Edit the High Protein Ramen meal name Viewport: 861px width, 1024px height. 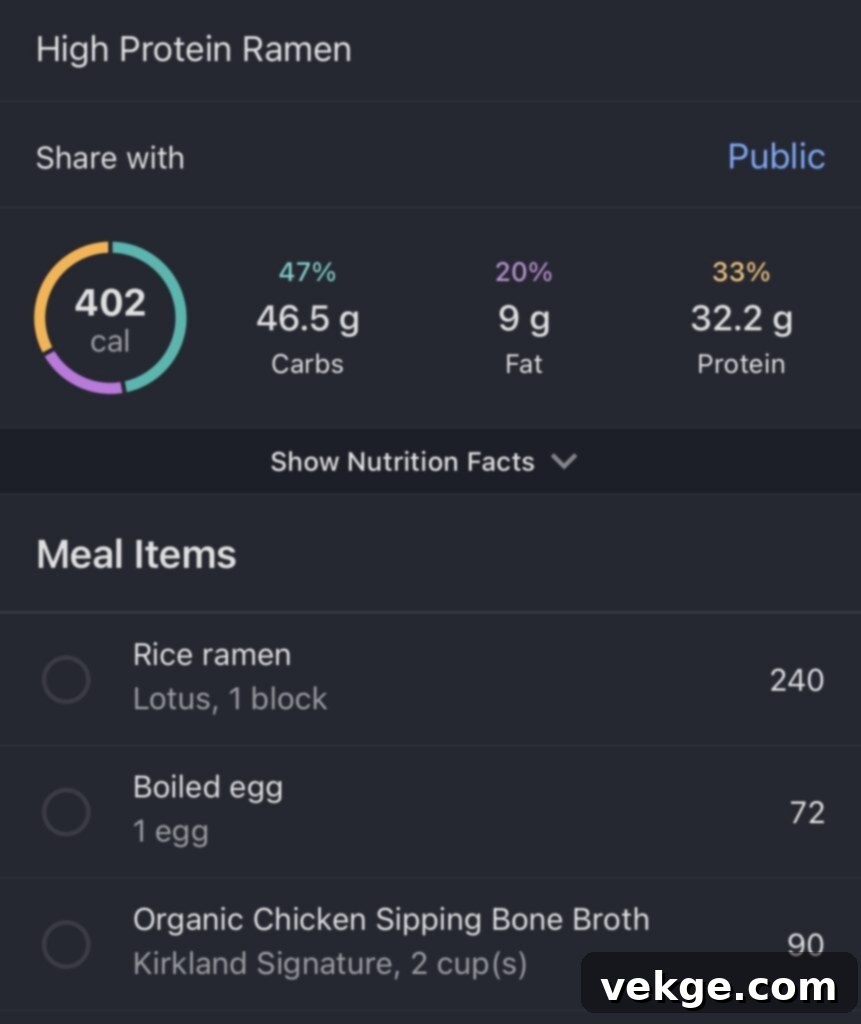[x=194, y=50]
